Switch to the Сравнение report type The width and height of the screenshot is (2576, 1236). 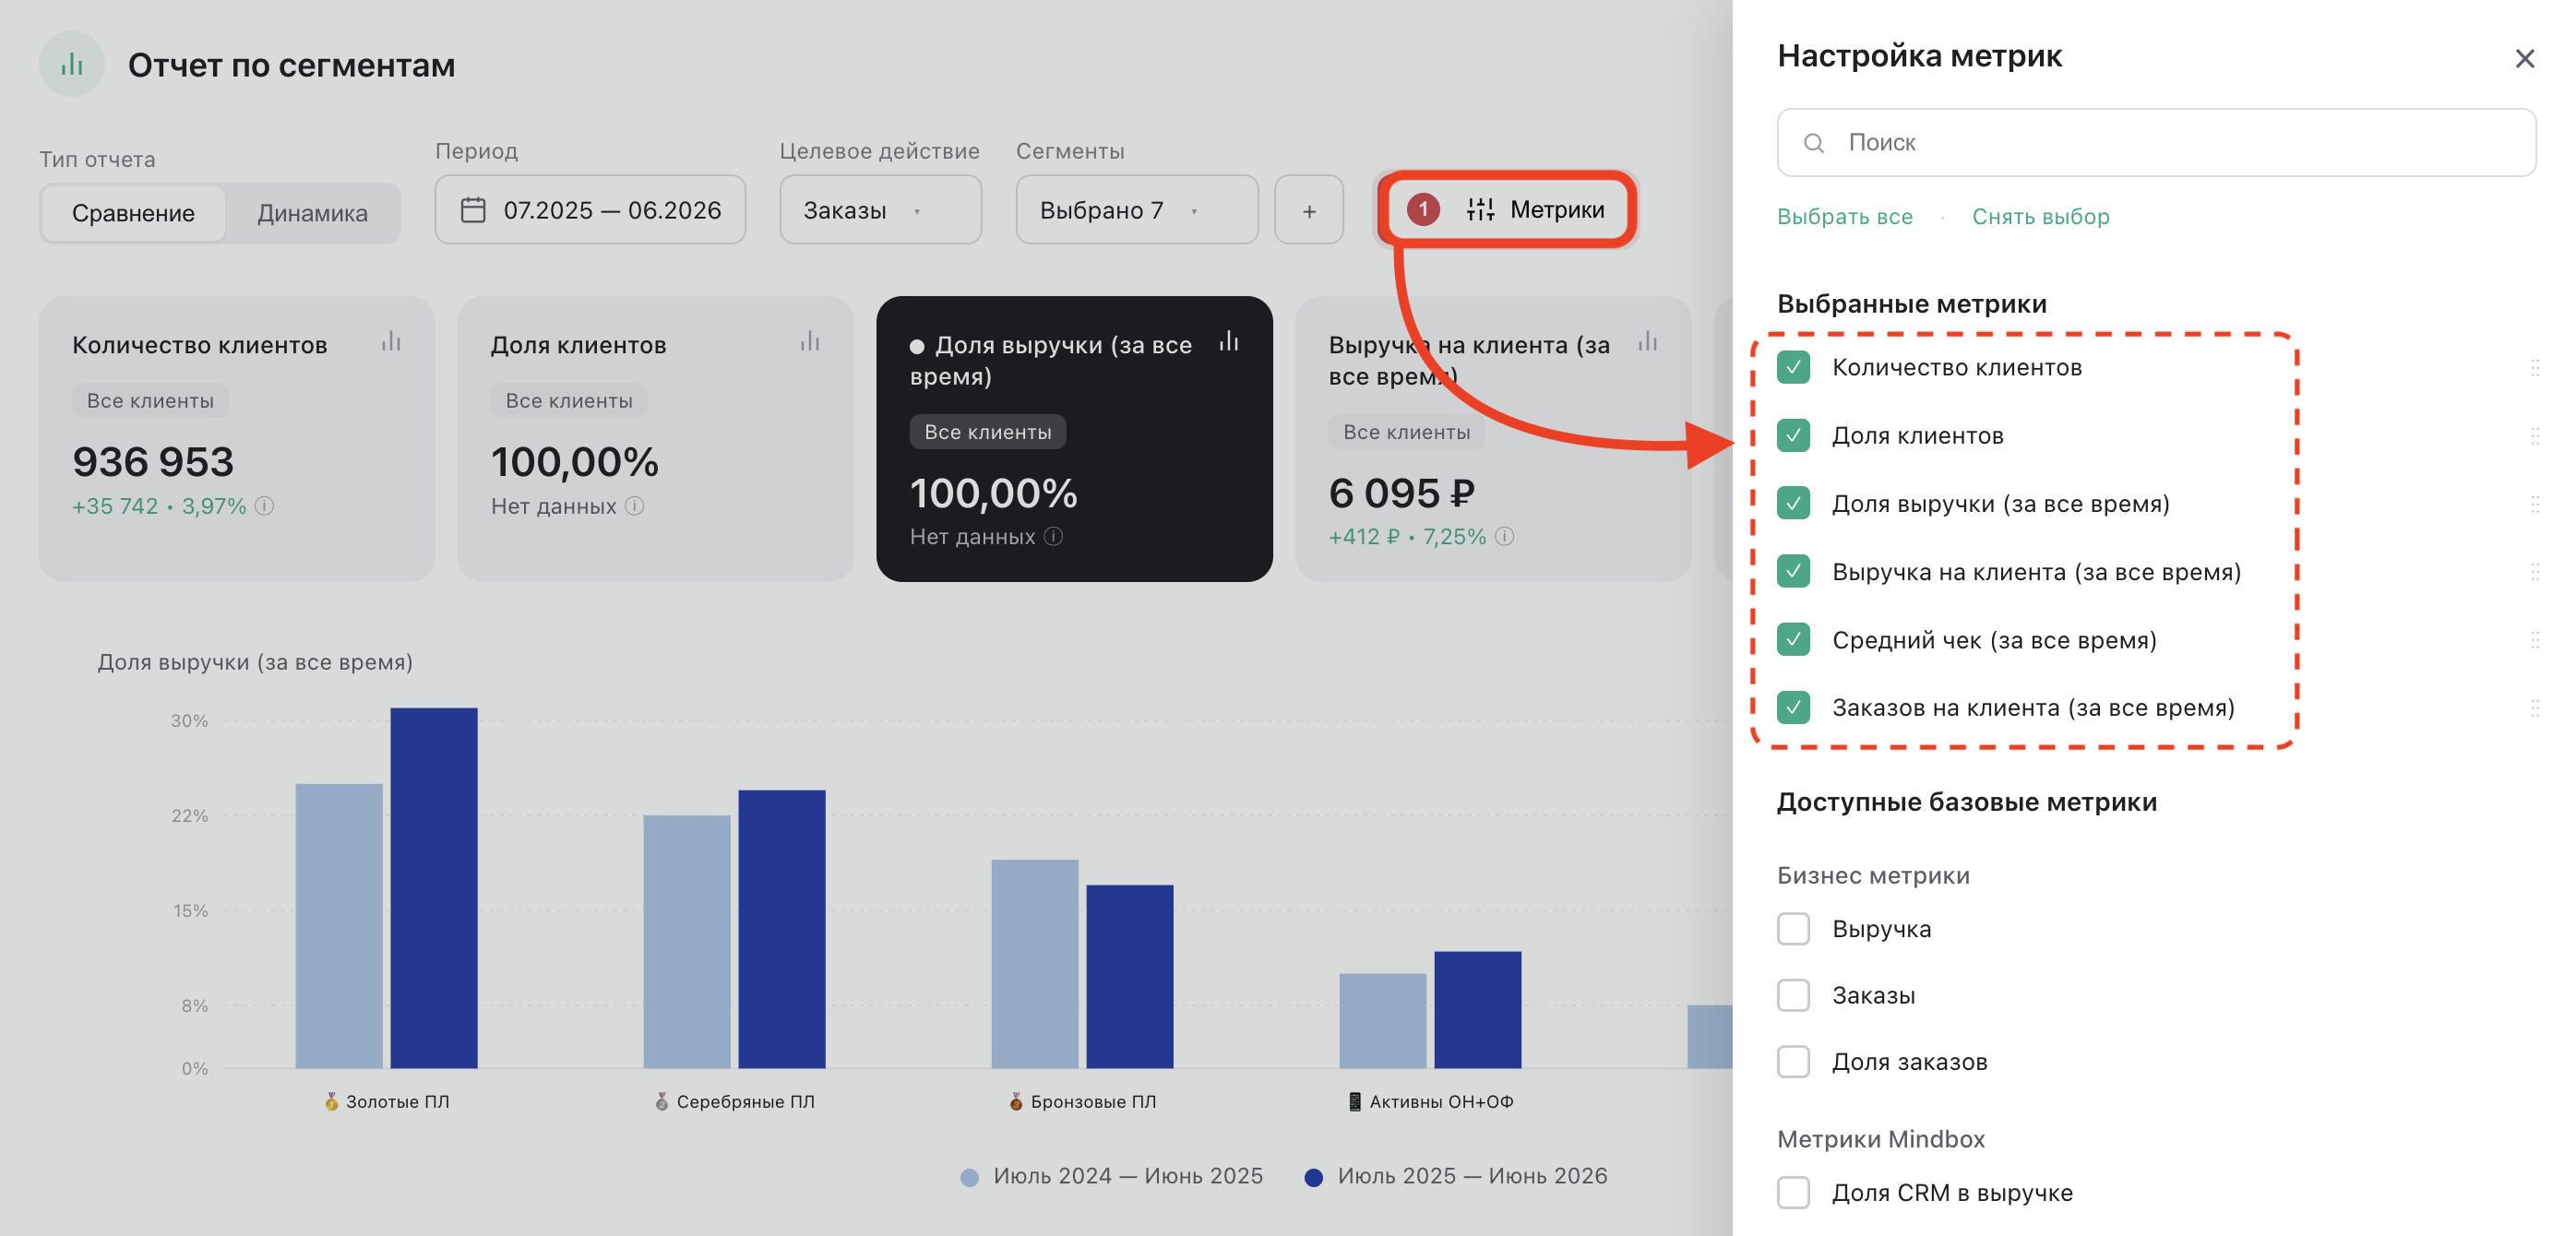tap(133, 213)
